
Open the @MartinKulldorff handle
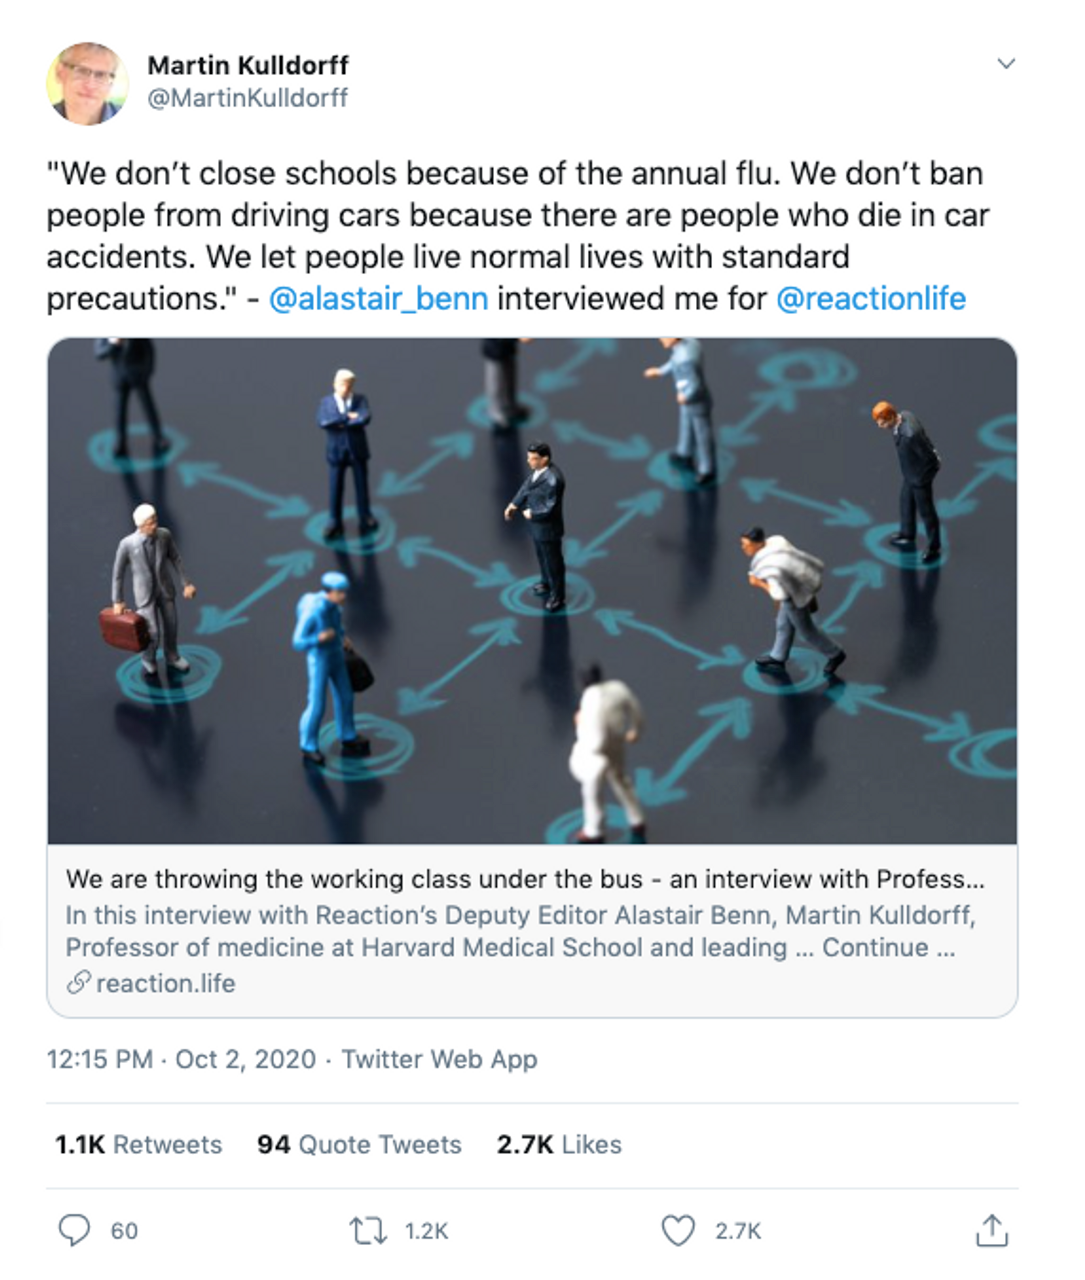(247, 98)
